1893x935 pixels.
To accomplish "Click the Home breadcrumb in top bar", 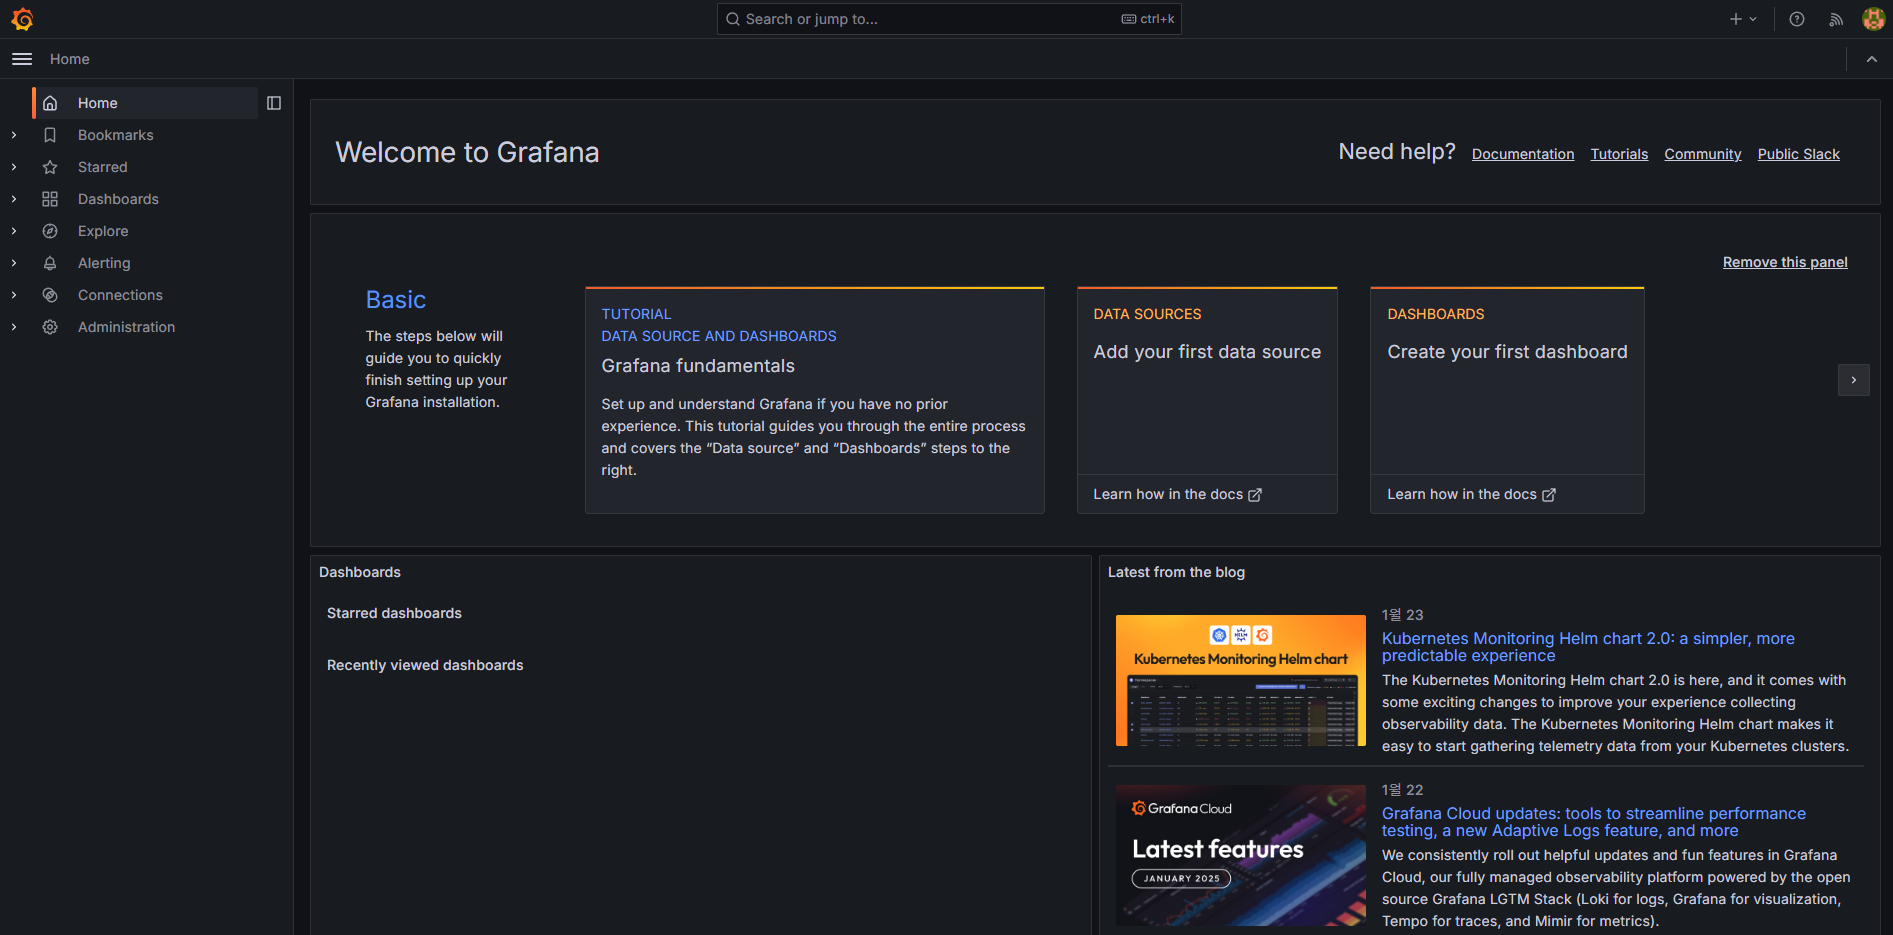I will [70, 59].
